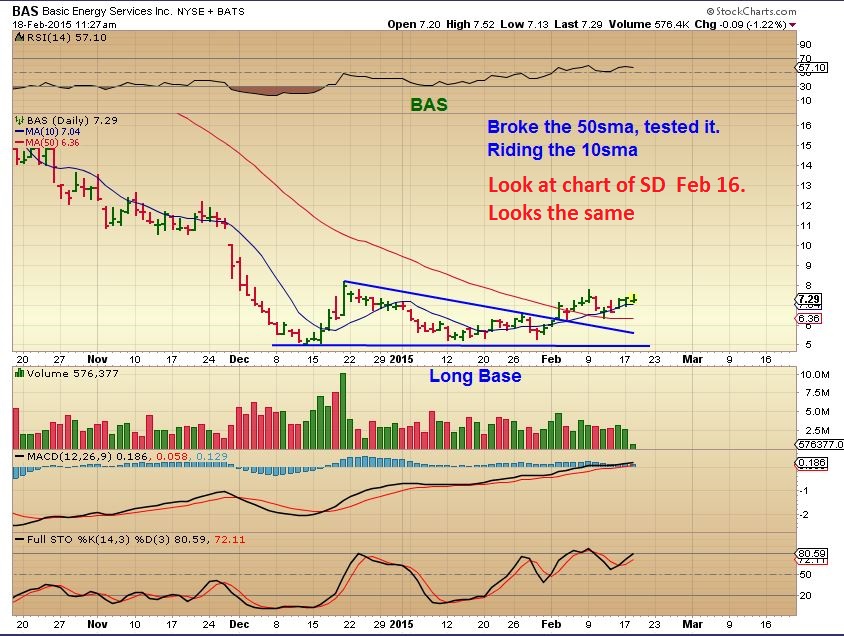Click the 0.186 MACD tag on right axis

[x=812, y=463]
